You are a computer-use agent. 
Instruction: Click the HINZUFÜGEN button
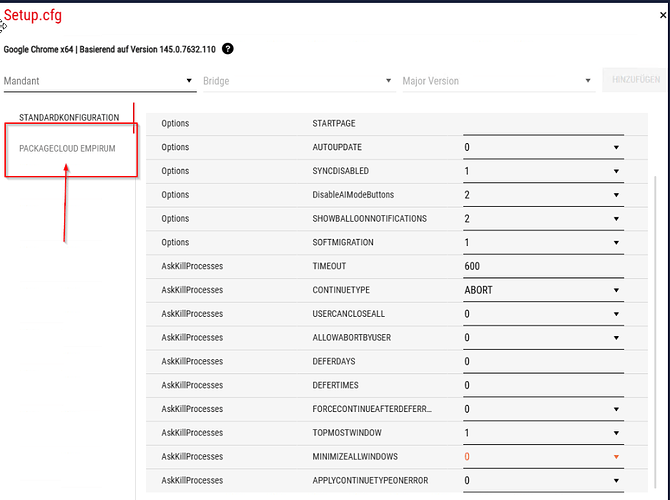click(631, 81)
